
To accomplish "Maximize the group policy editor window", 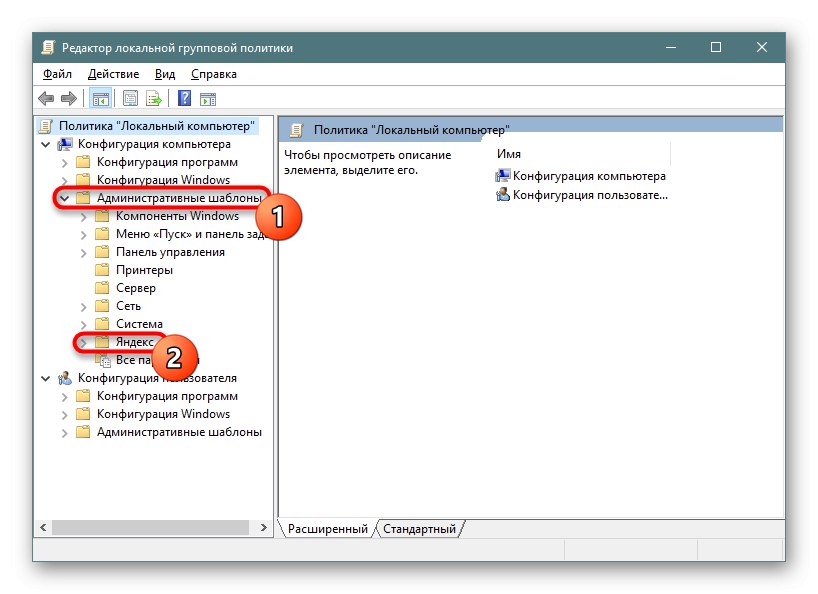I will coord(716,47).
